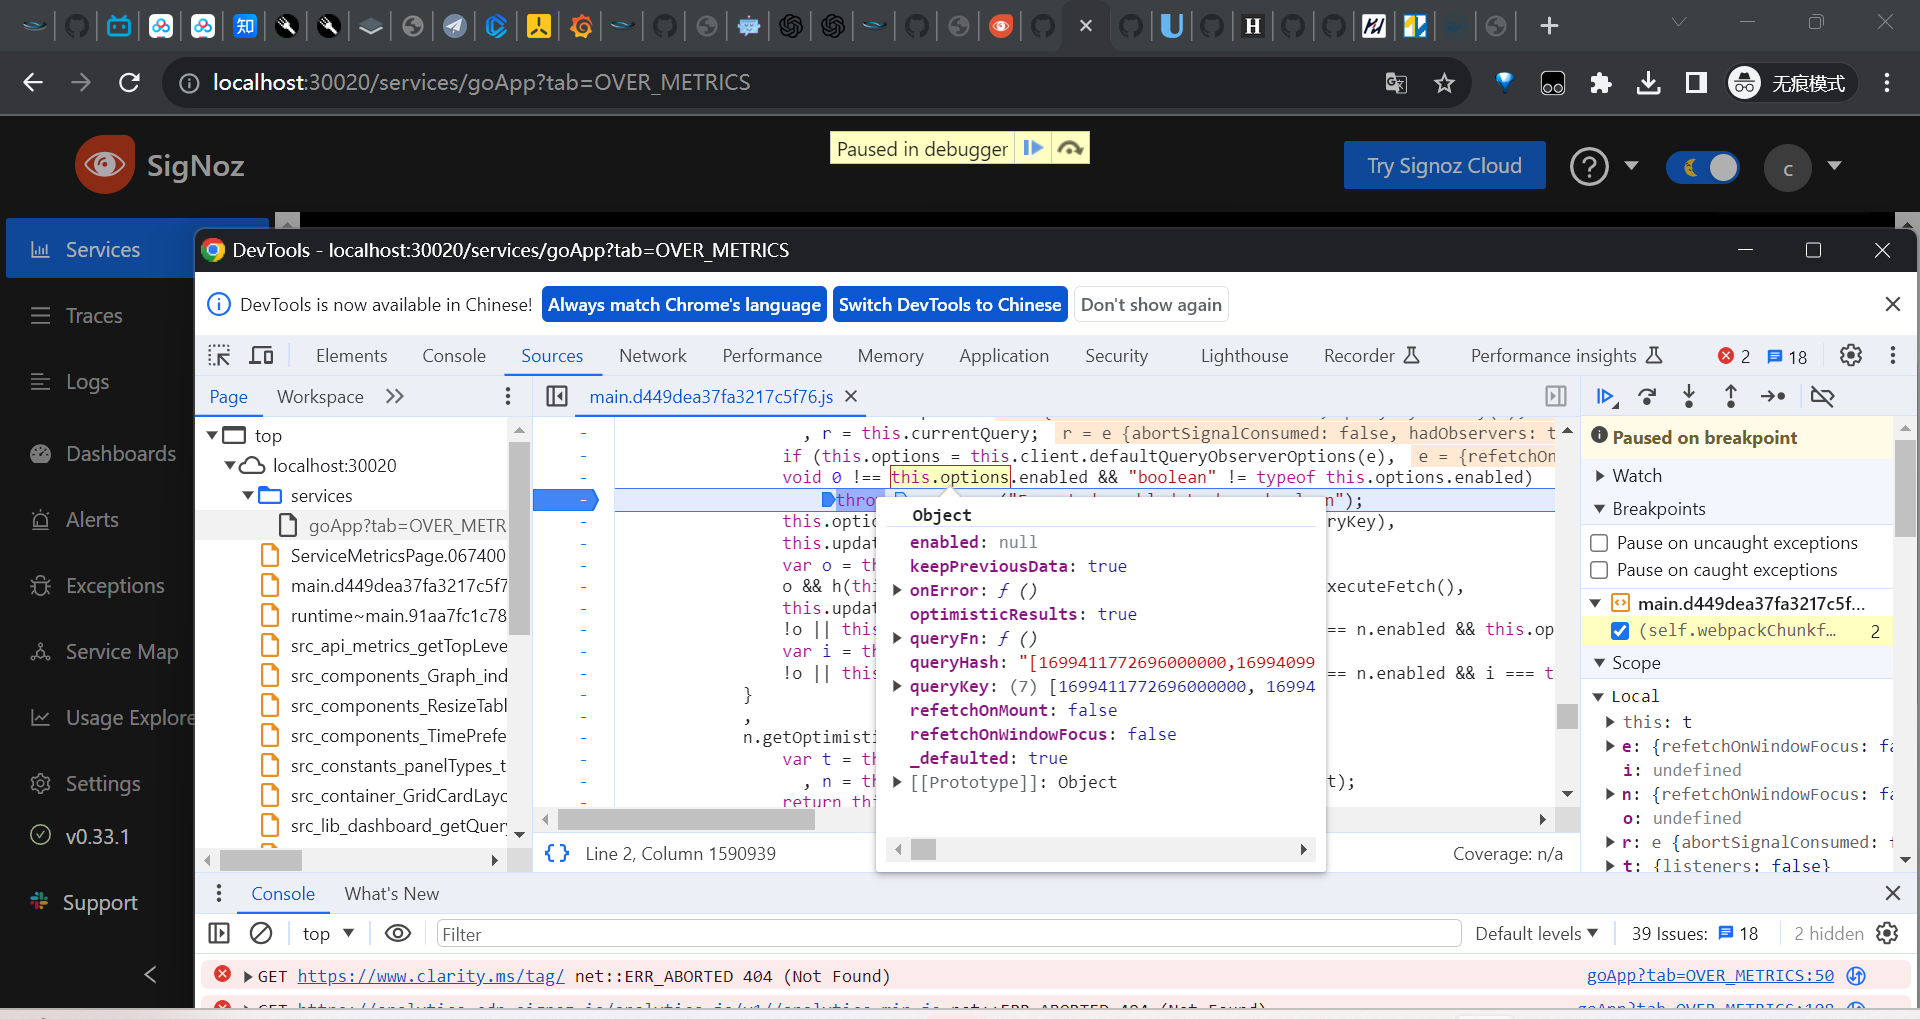
Task: Open the Memory panel tab
Action: tap(889, 355)
